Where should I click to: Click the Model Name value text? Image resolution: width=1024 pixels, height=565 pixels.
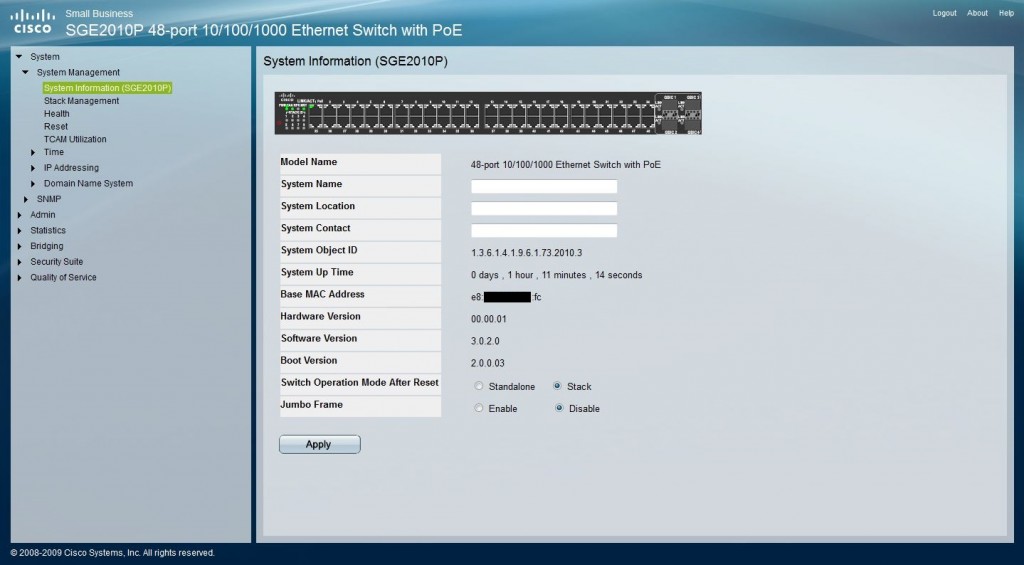click(x=566, y=165)
